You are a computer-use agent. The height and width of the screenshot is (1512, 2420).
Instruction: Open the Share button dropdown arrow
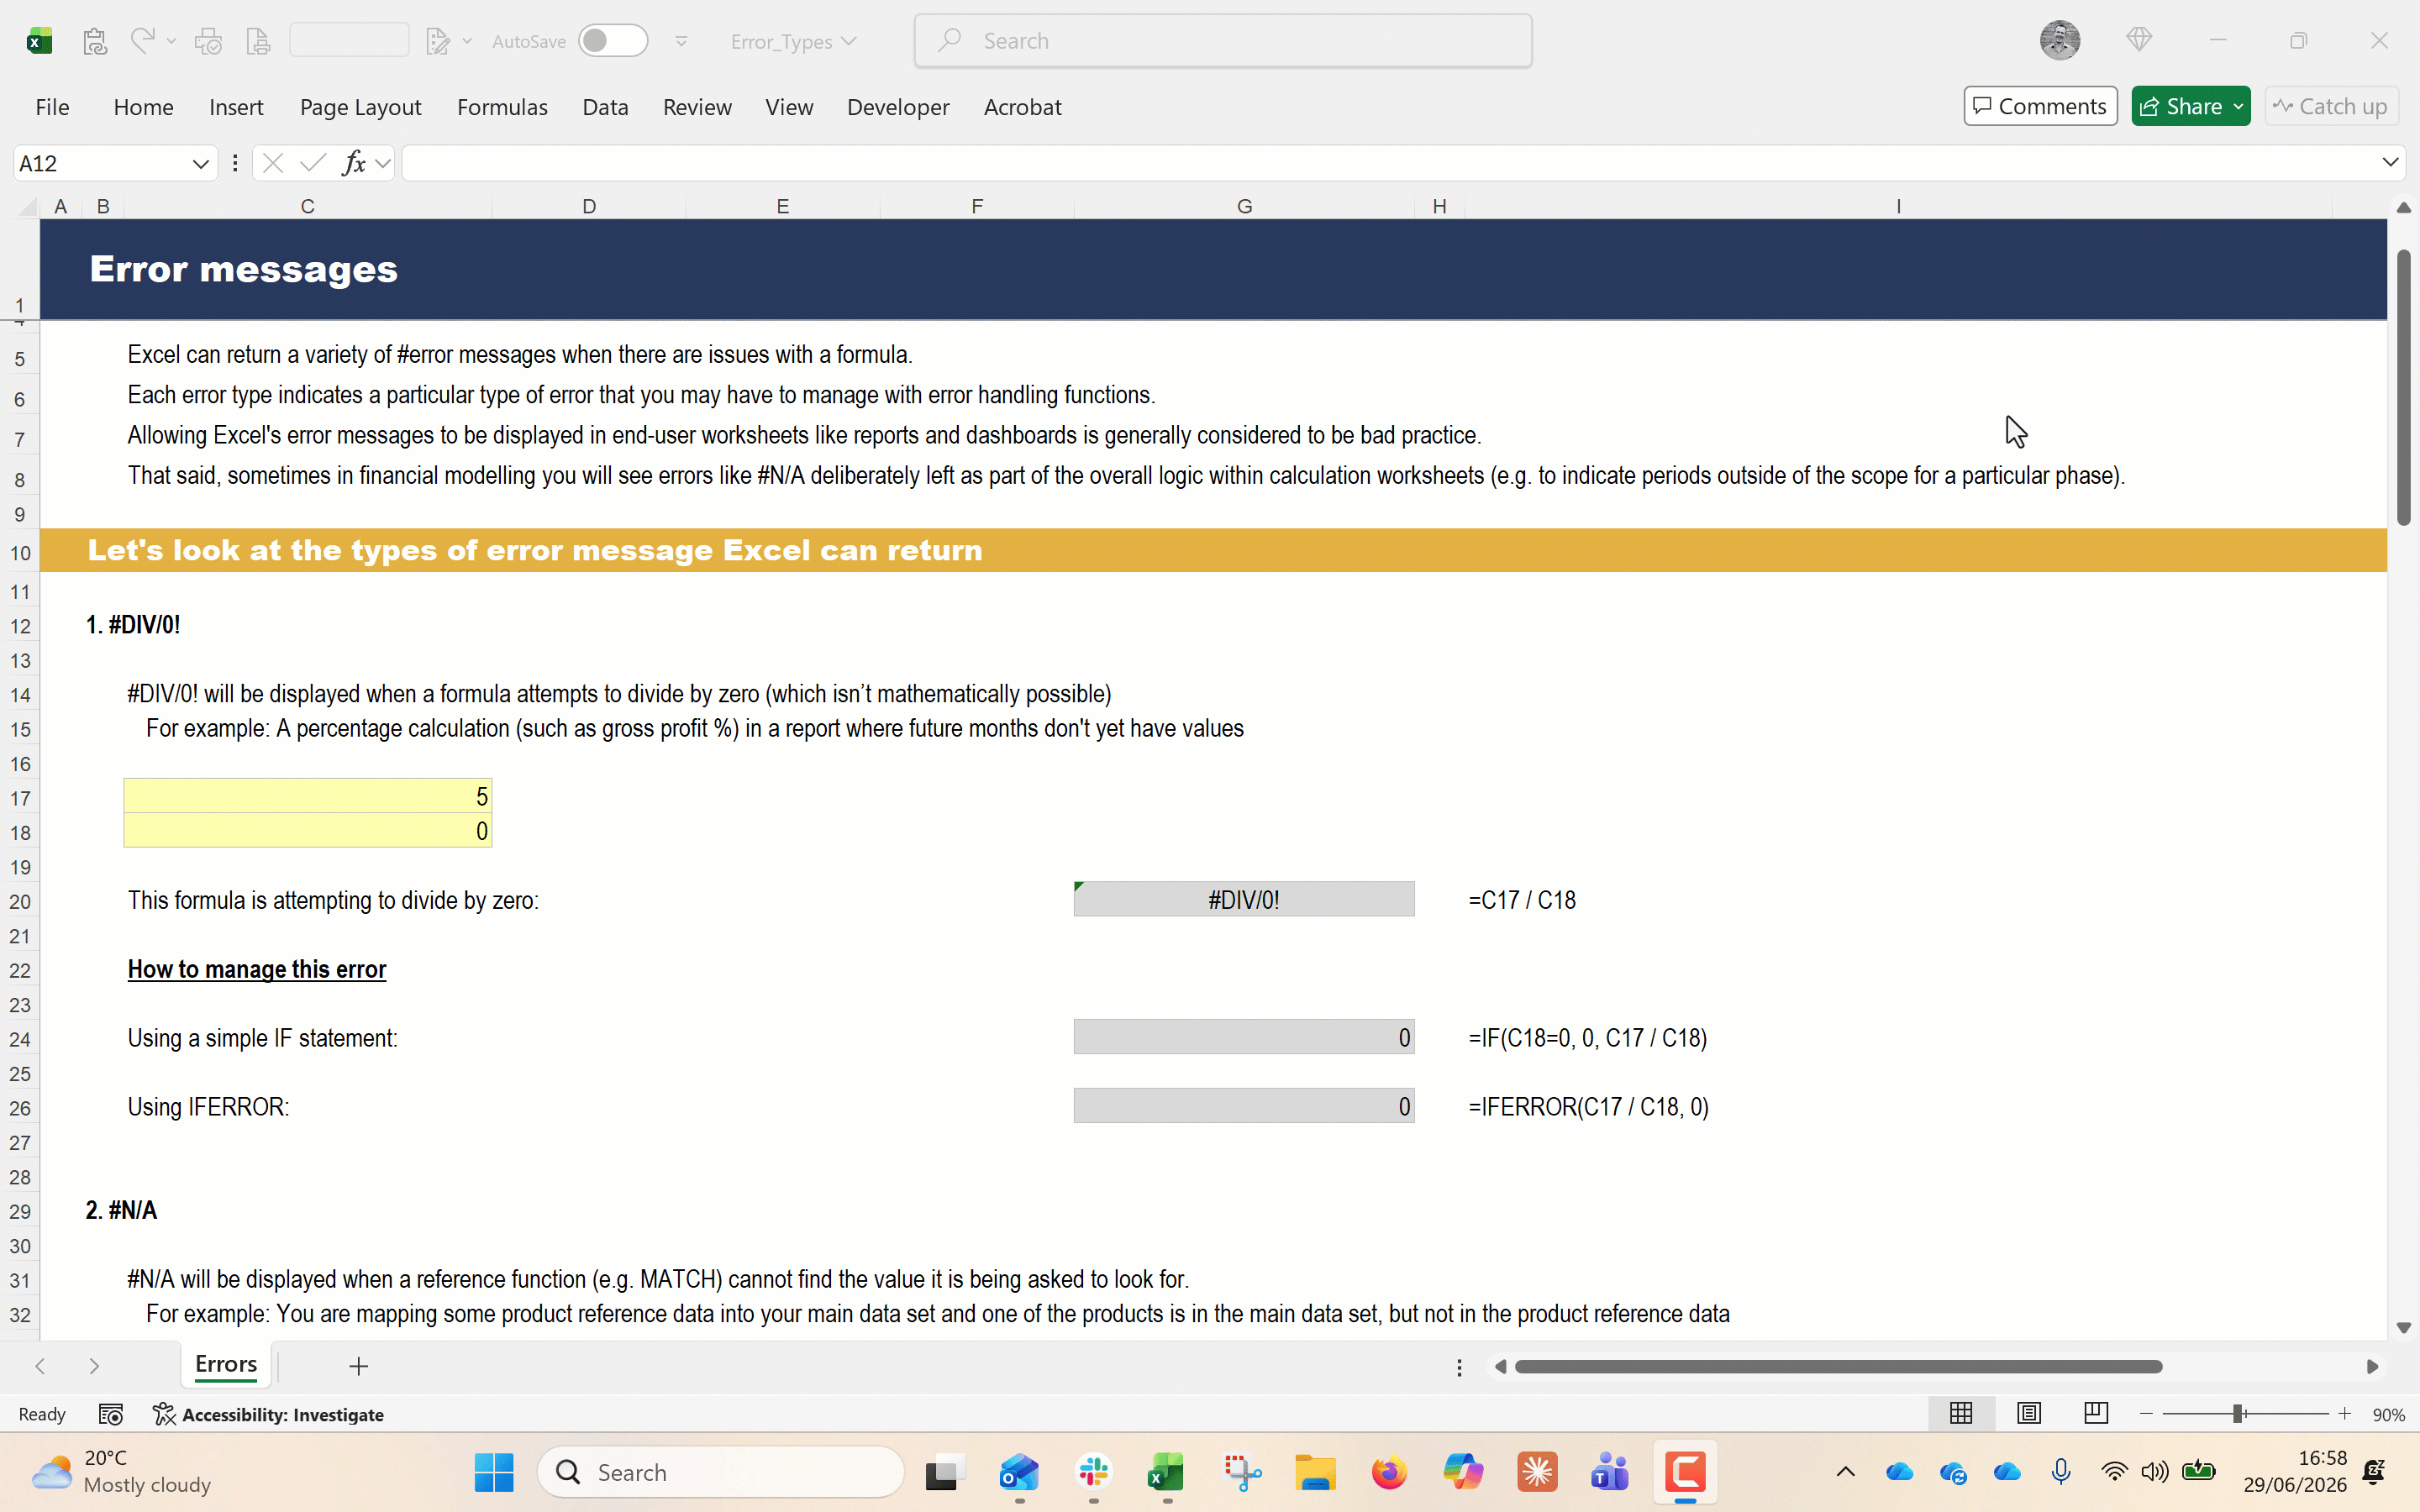coord(2238,106)
